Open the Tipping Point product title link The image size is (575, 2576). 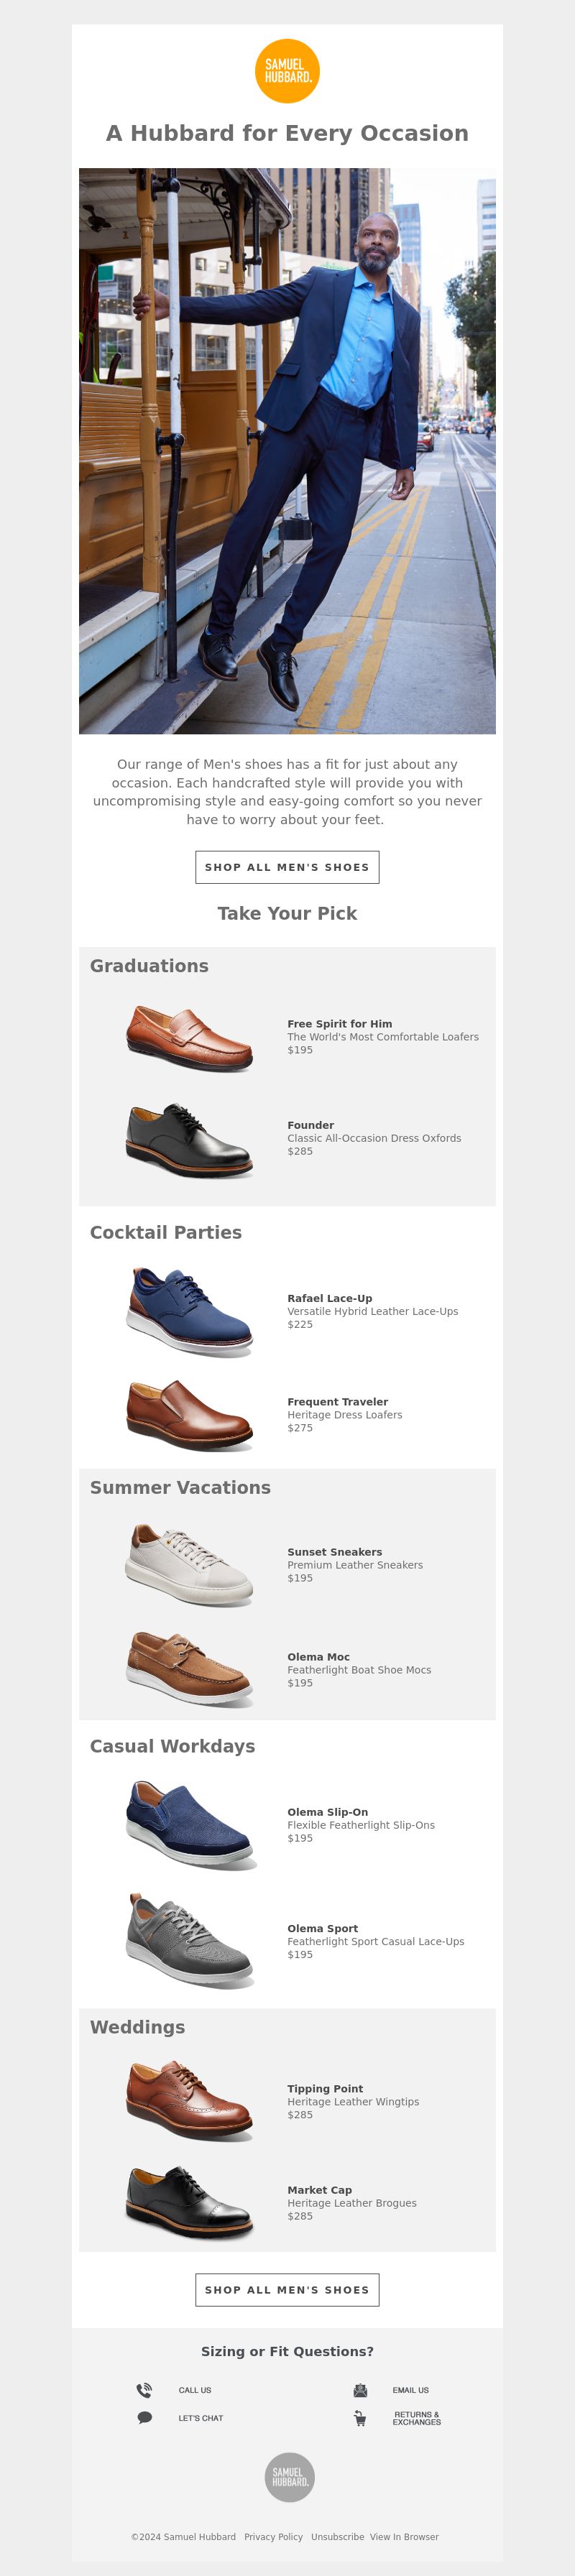pos(325,2089)
